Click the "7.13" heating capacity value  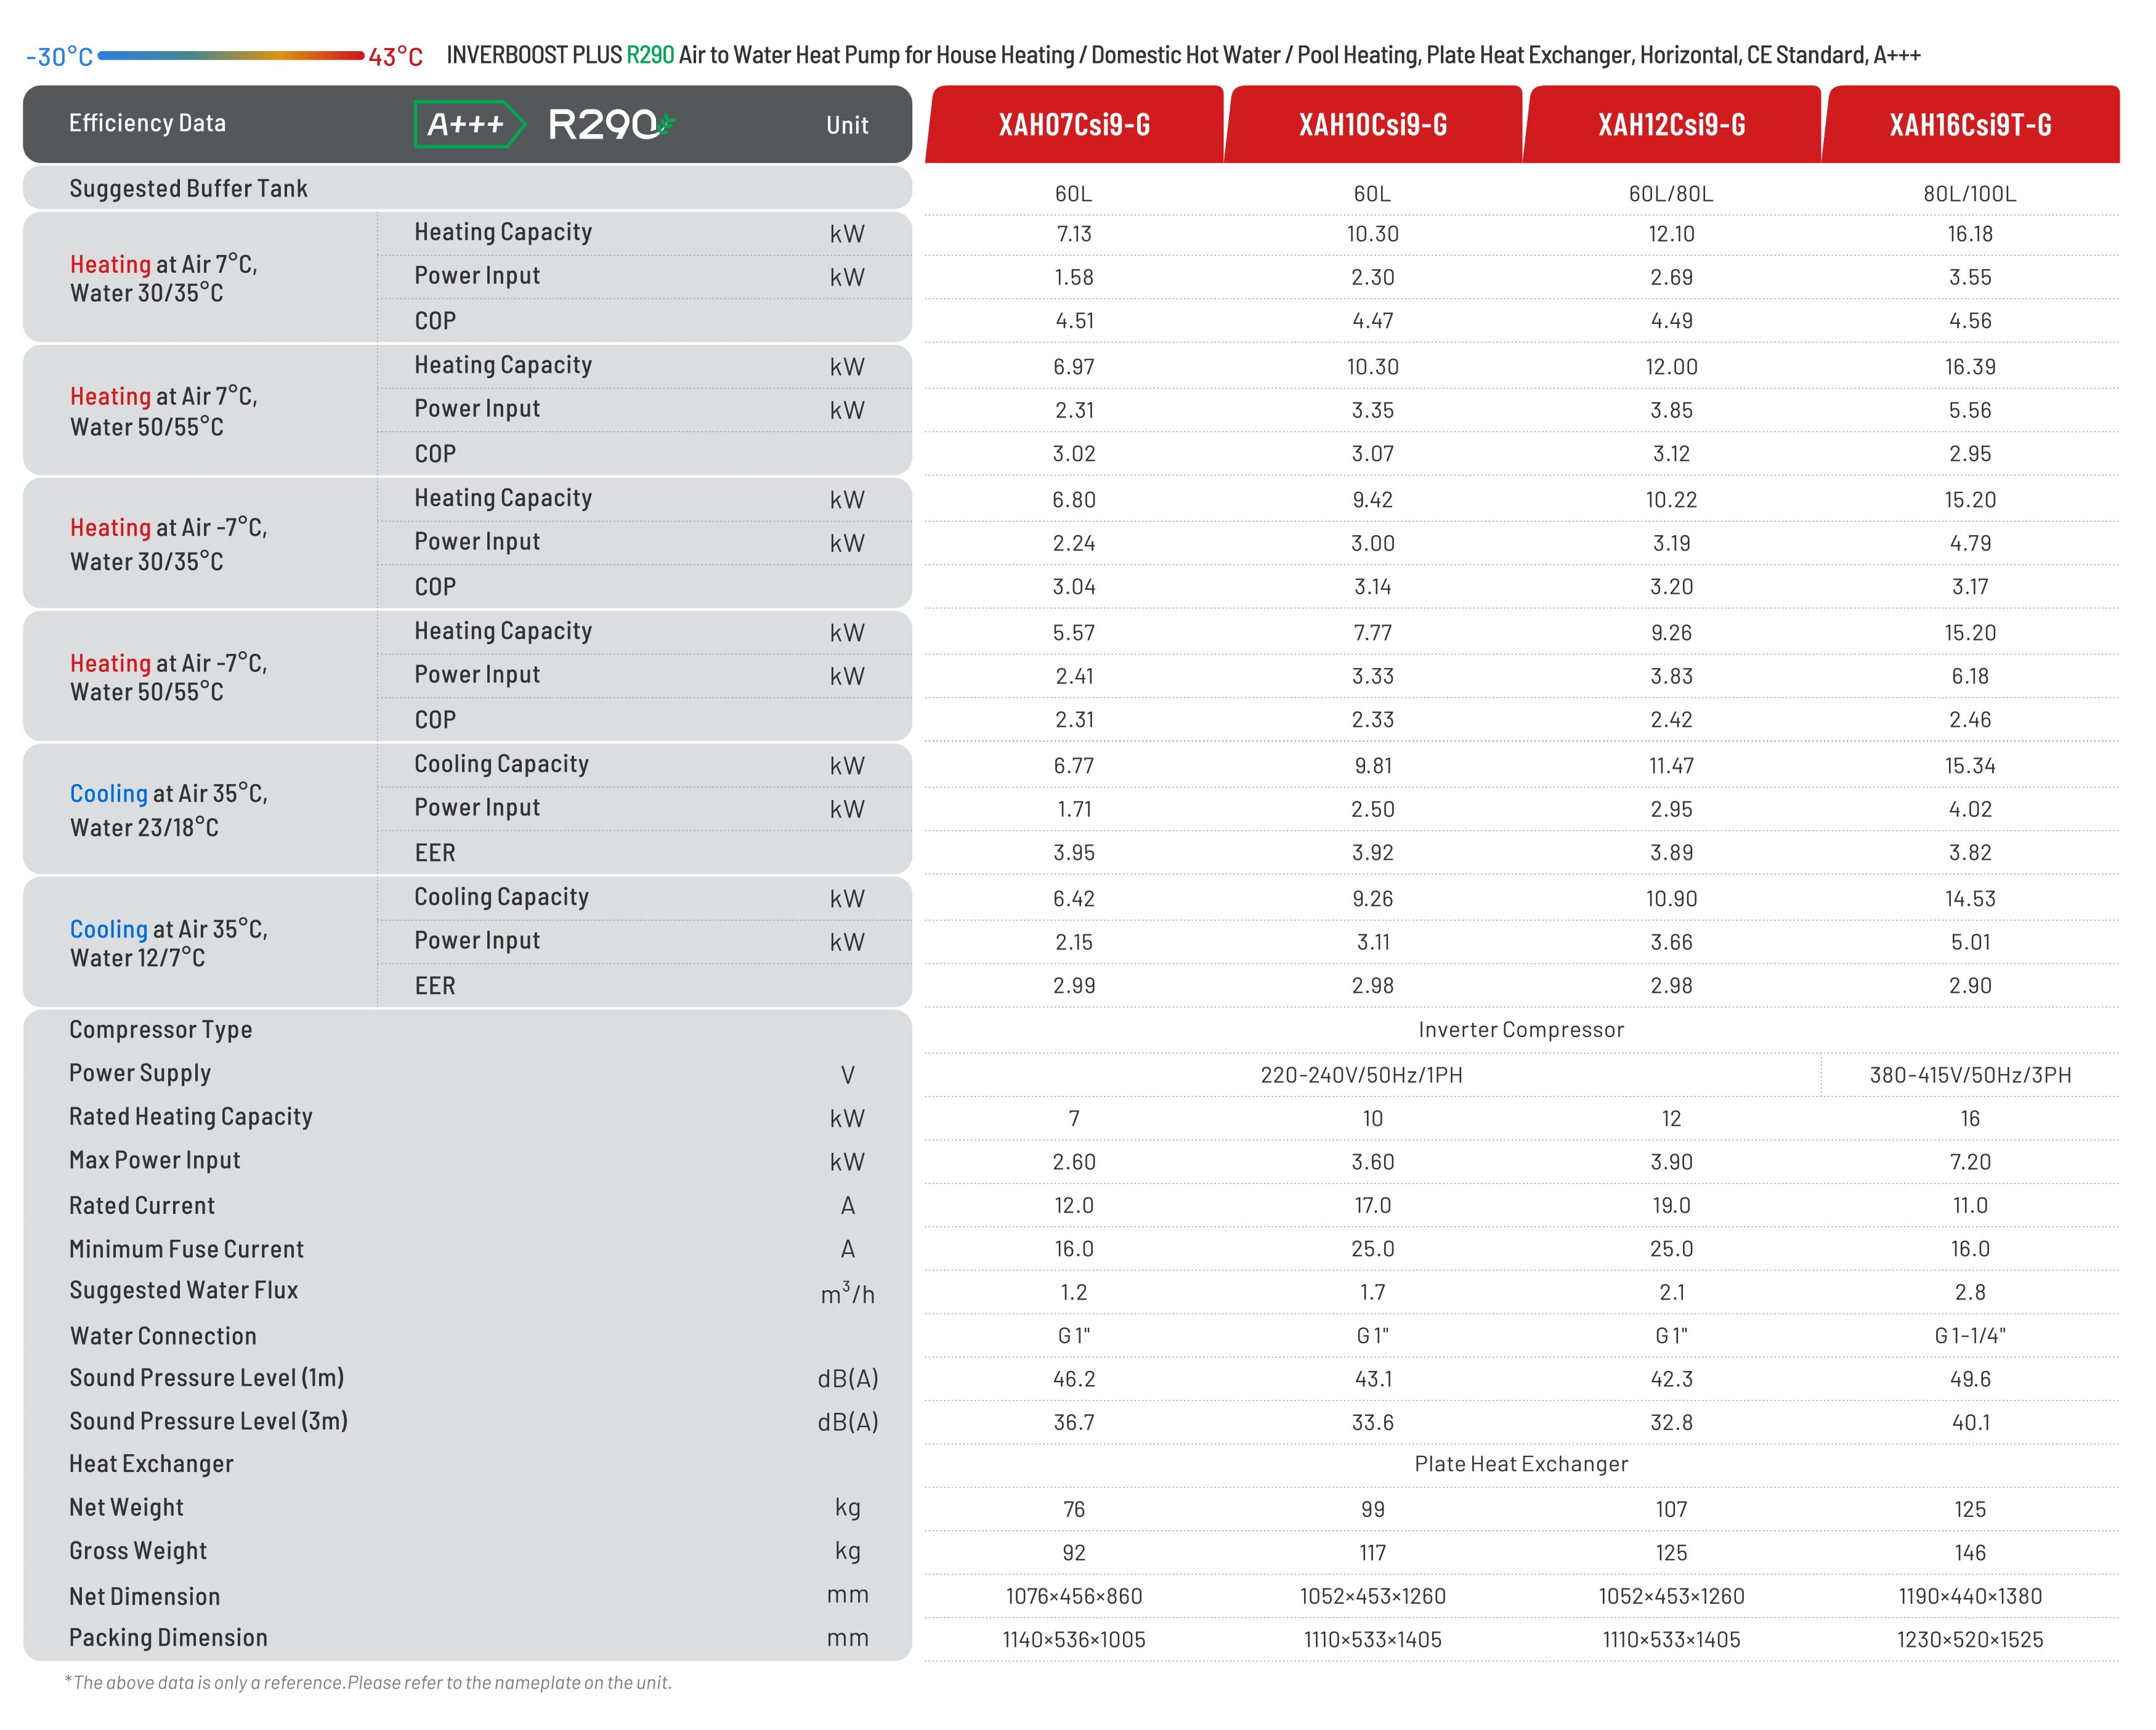[x=1074, y=234]
